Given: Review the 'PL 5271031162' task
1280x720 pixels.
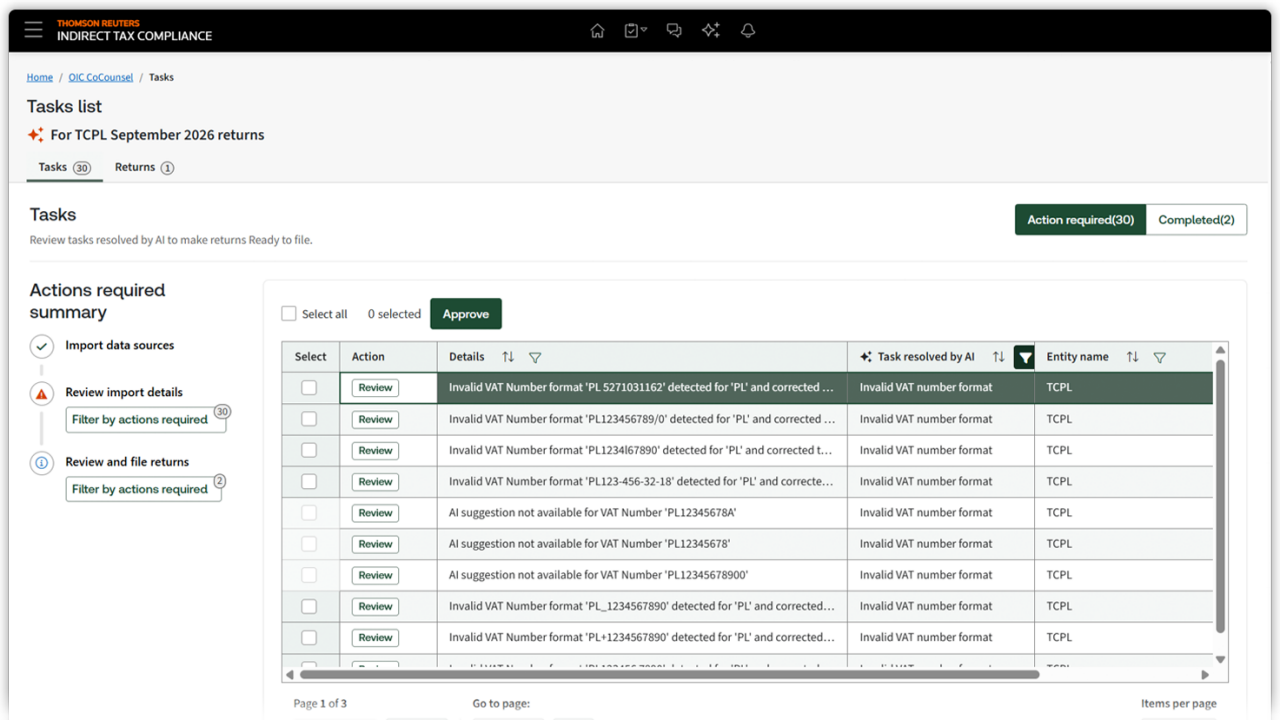Looking at the screenshot, I should tap(375, 388).
